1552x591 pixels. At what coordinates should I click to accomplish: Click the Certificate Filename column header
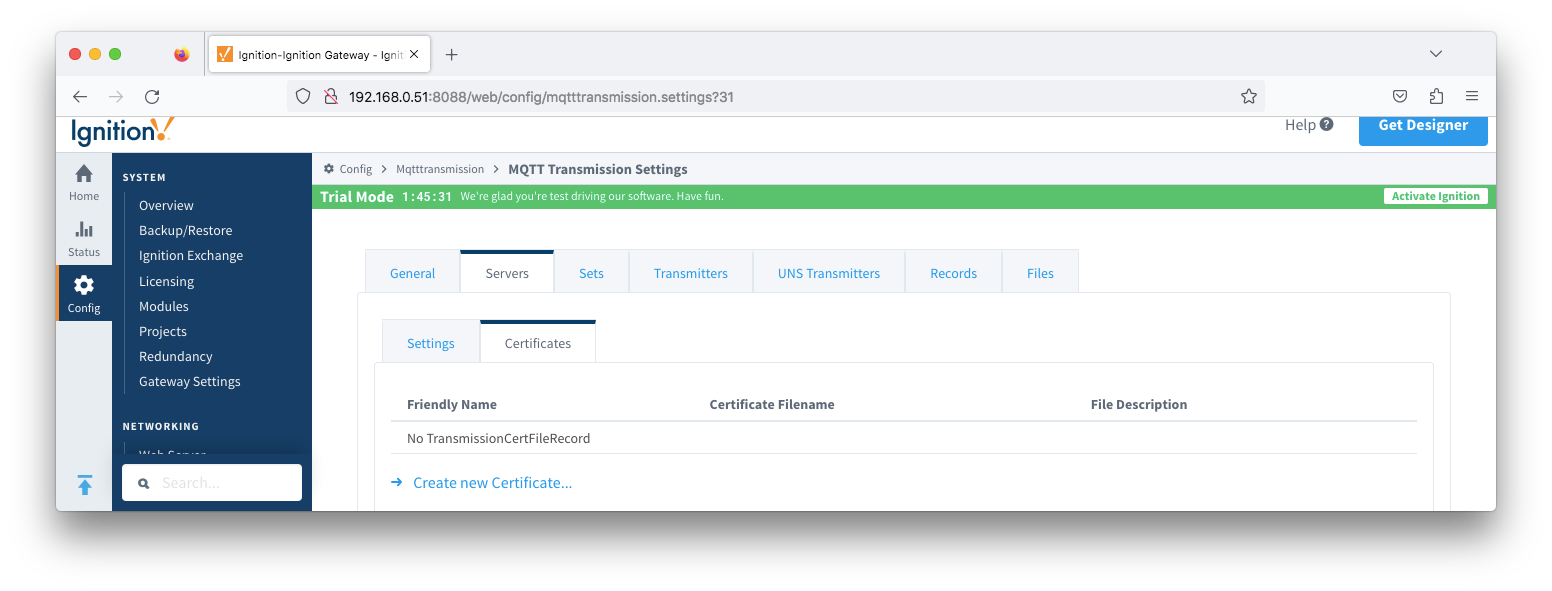(x=772, y=405)
